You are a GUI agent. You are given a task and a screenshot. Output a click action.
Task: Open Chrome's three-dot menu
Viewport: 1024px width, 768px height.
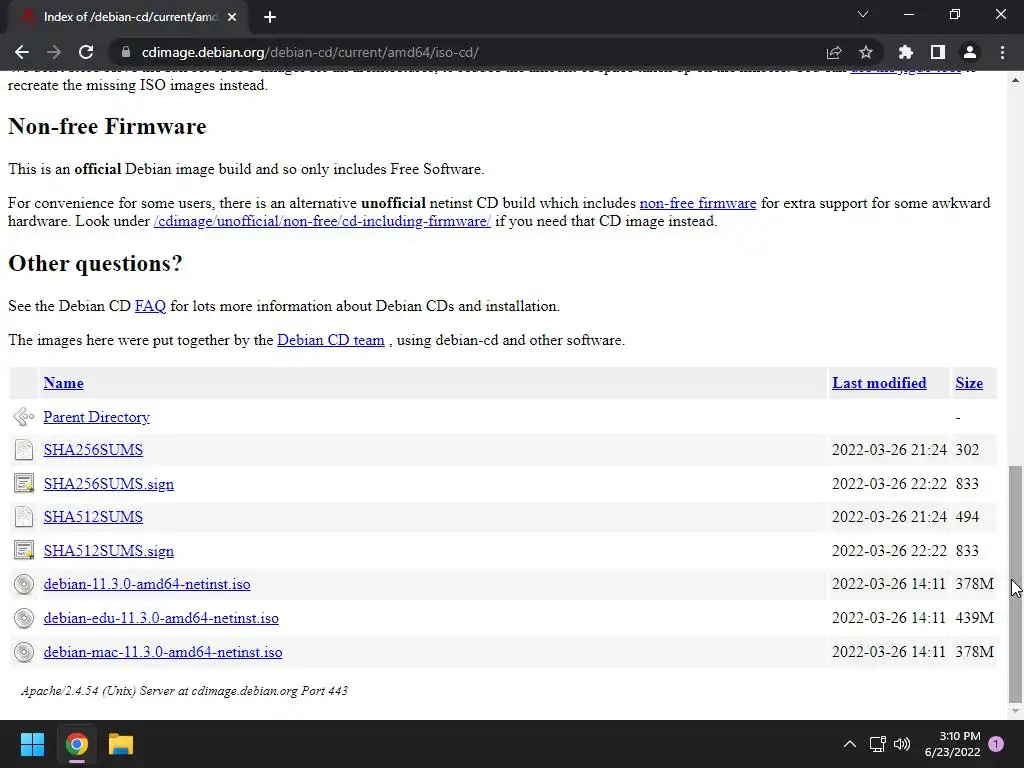pyautogui.click(x=1002, y=52)
